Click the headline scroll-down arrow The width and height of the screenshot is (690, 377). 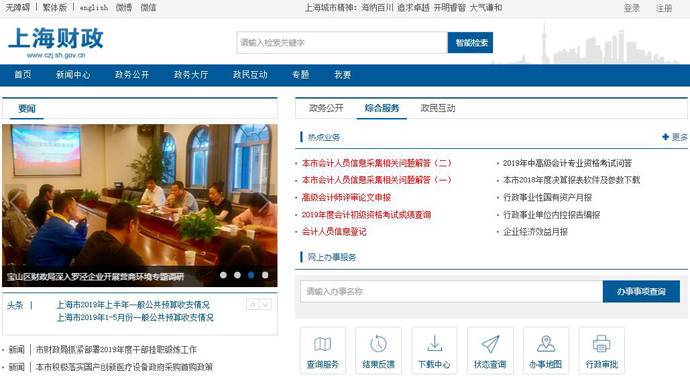pos(265,304)
